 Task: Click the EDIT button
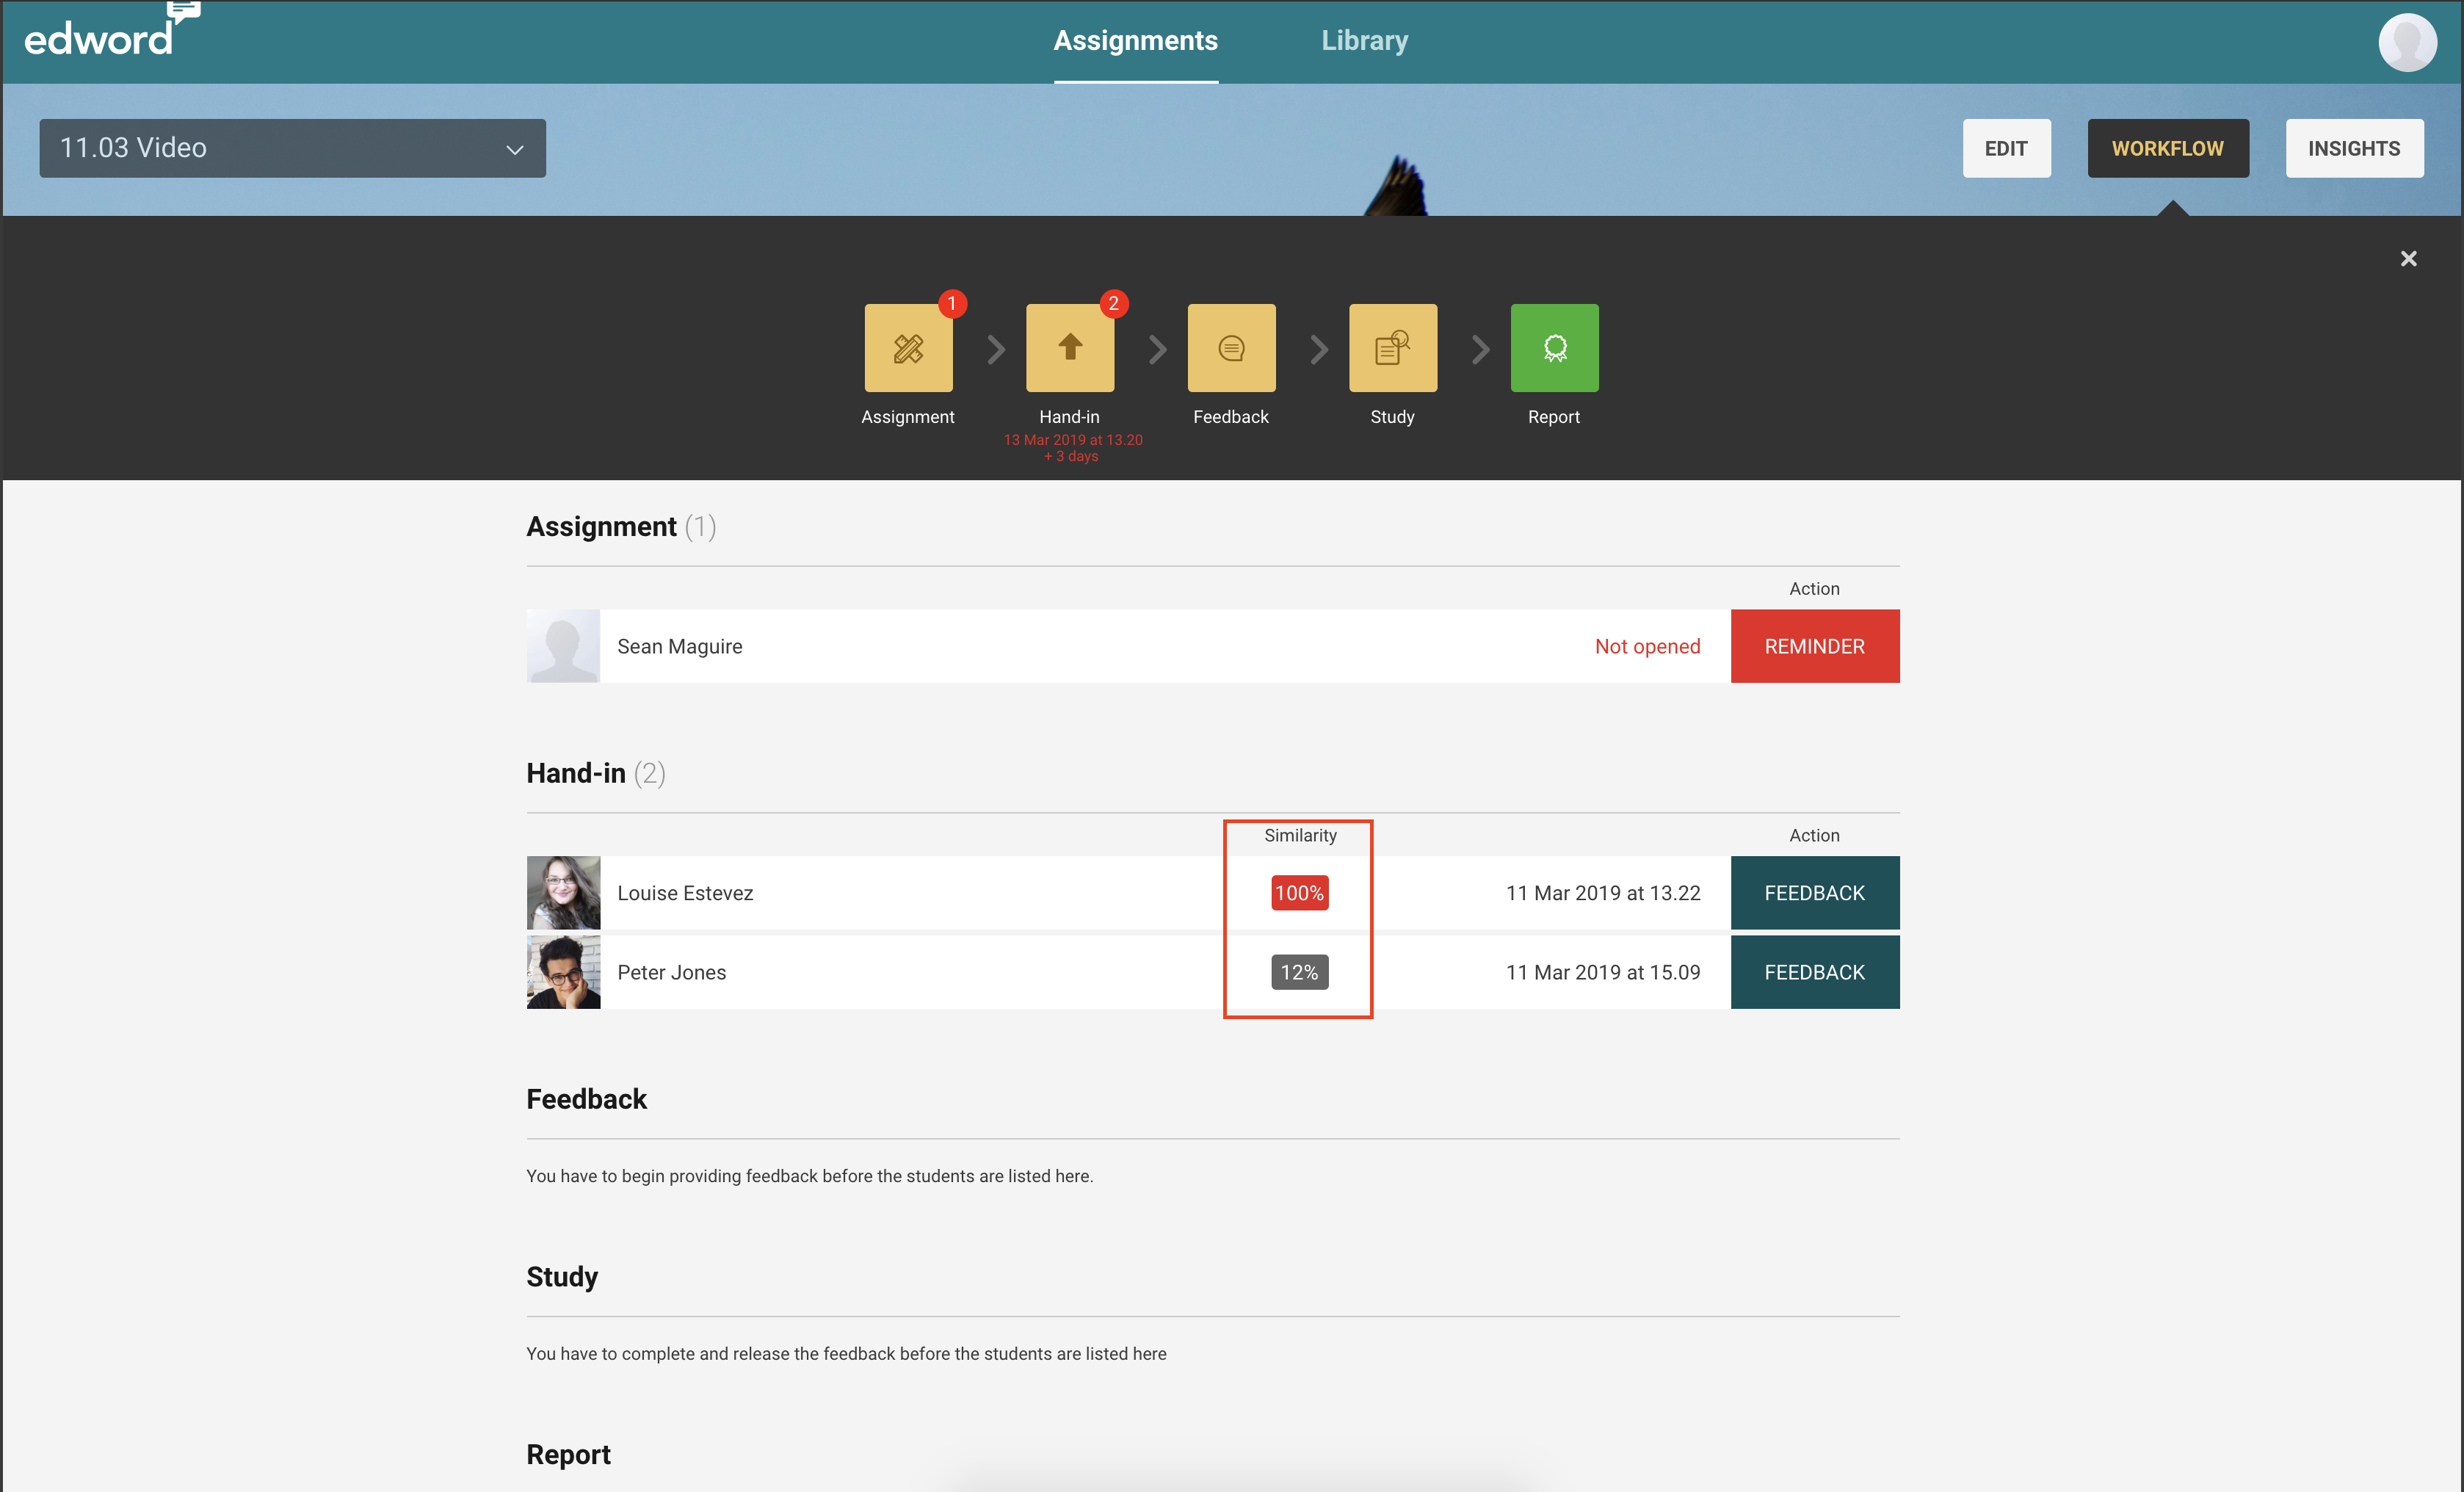[2006, 148]
